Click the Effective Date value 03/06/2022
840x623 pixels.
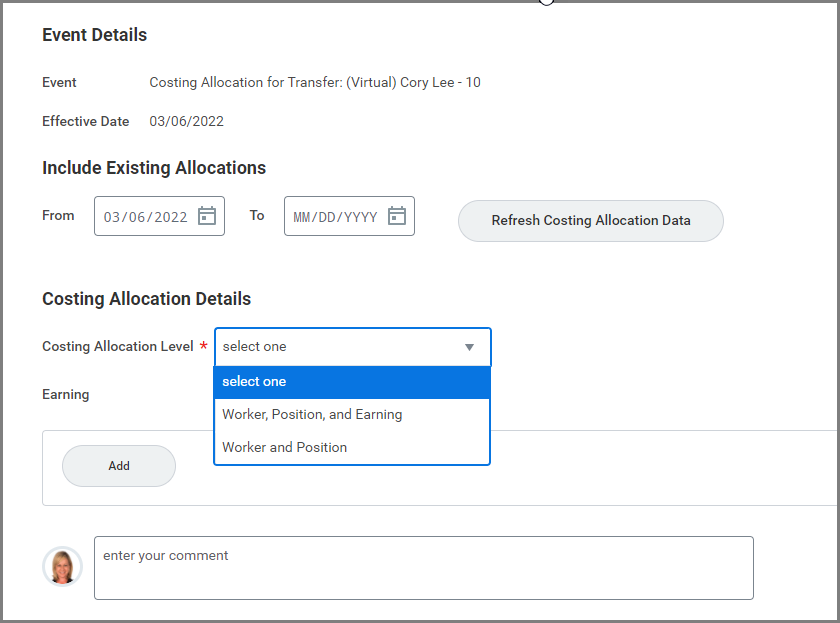[187, 121]
